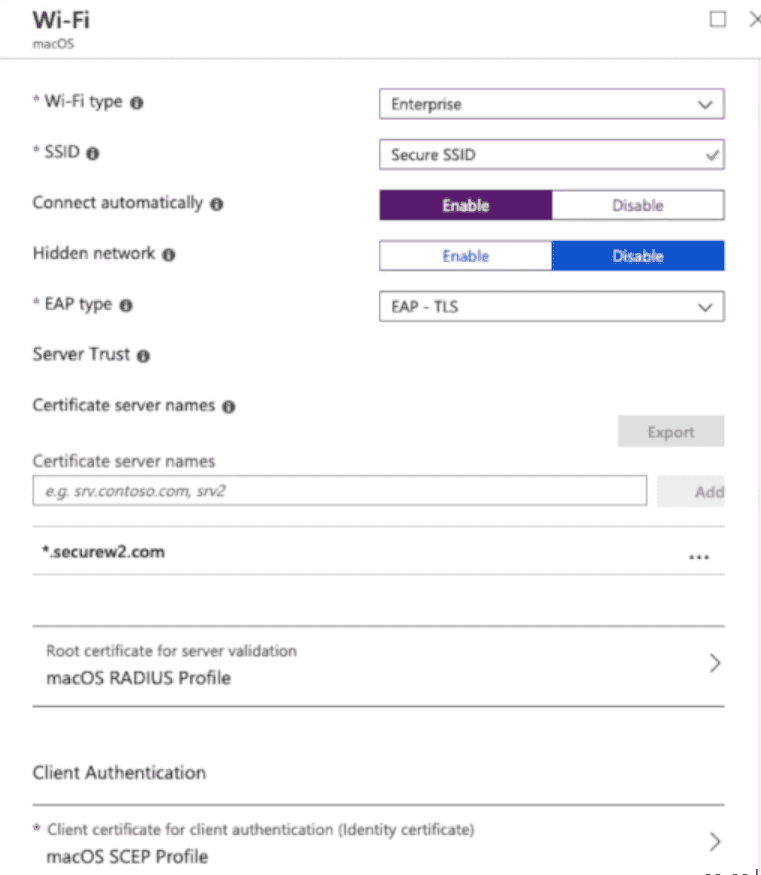The image size is (761, 875).
Task: Click the SSID field with Secure SSID
Action: coord(552,155)
